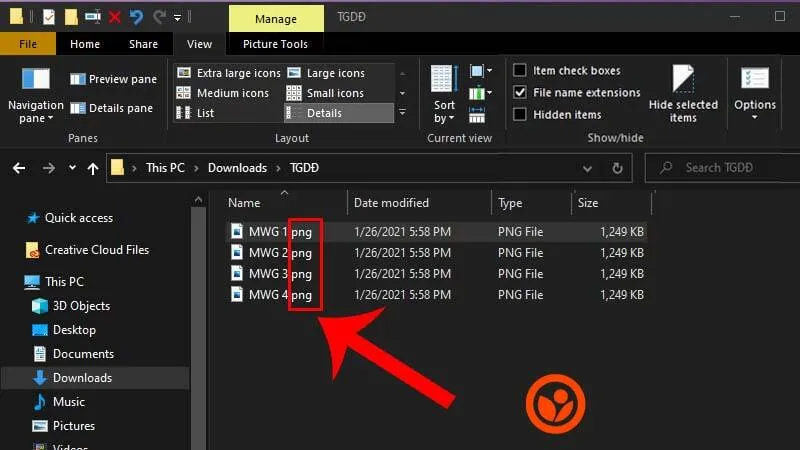Image resolution: width=800 pixels, height=450 pixels.
Task: Click This PC in address bar
Action: coord(165,168)
